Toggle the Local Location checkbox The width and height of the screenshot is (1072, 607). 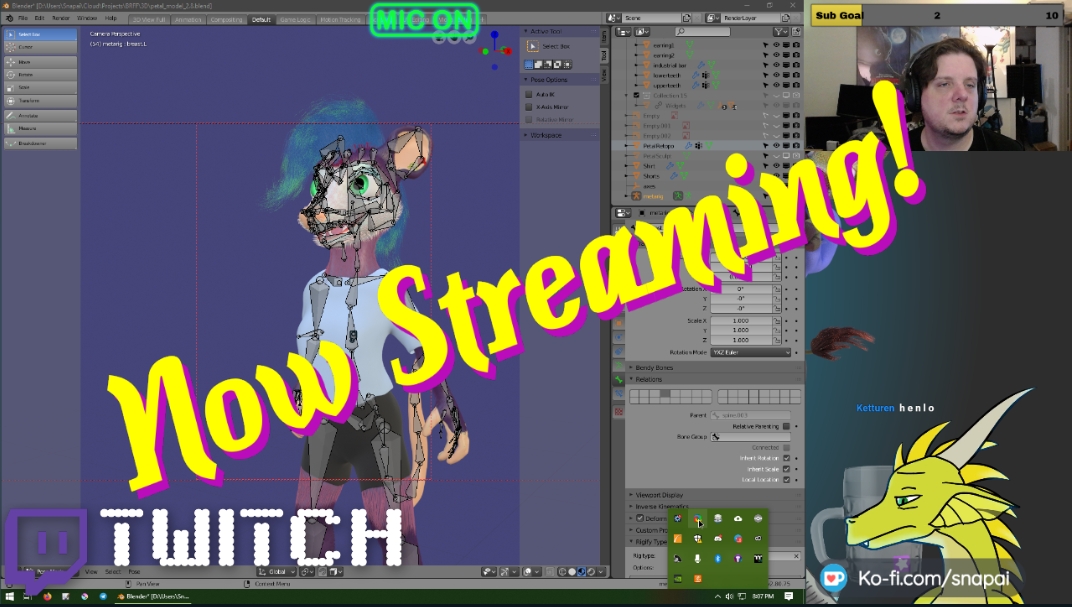pos(786,480)
